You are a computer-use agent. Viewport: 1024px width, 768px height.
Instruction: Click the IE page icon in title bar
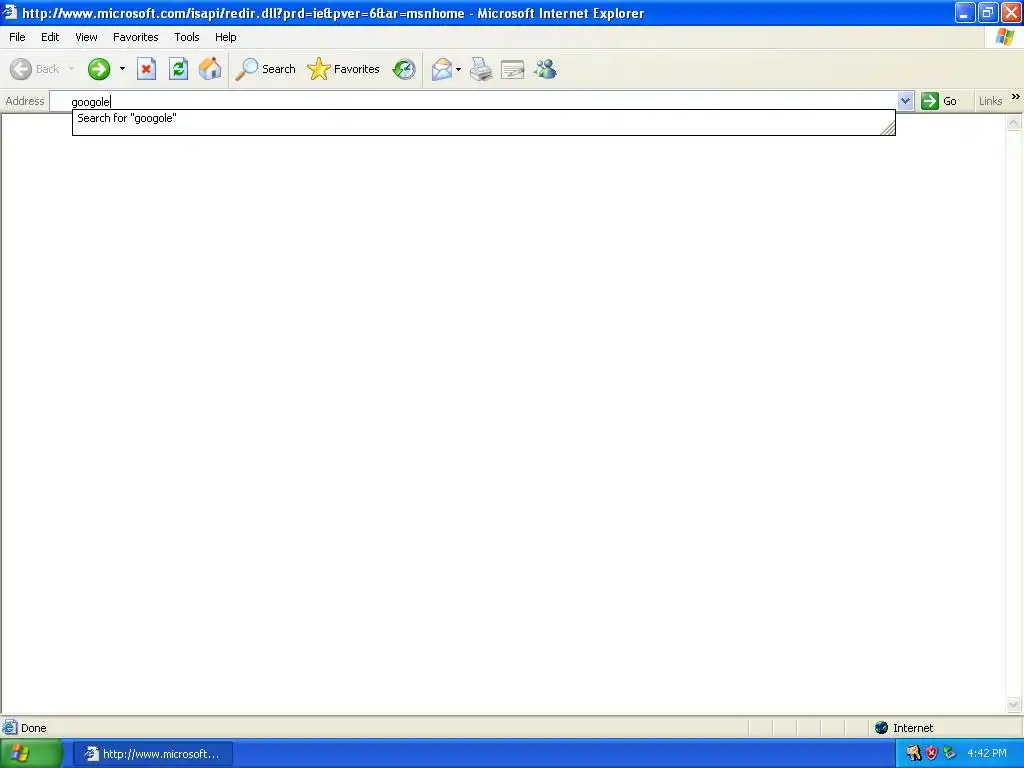click(x=9, y=12)
